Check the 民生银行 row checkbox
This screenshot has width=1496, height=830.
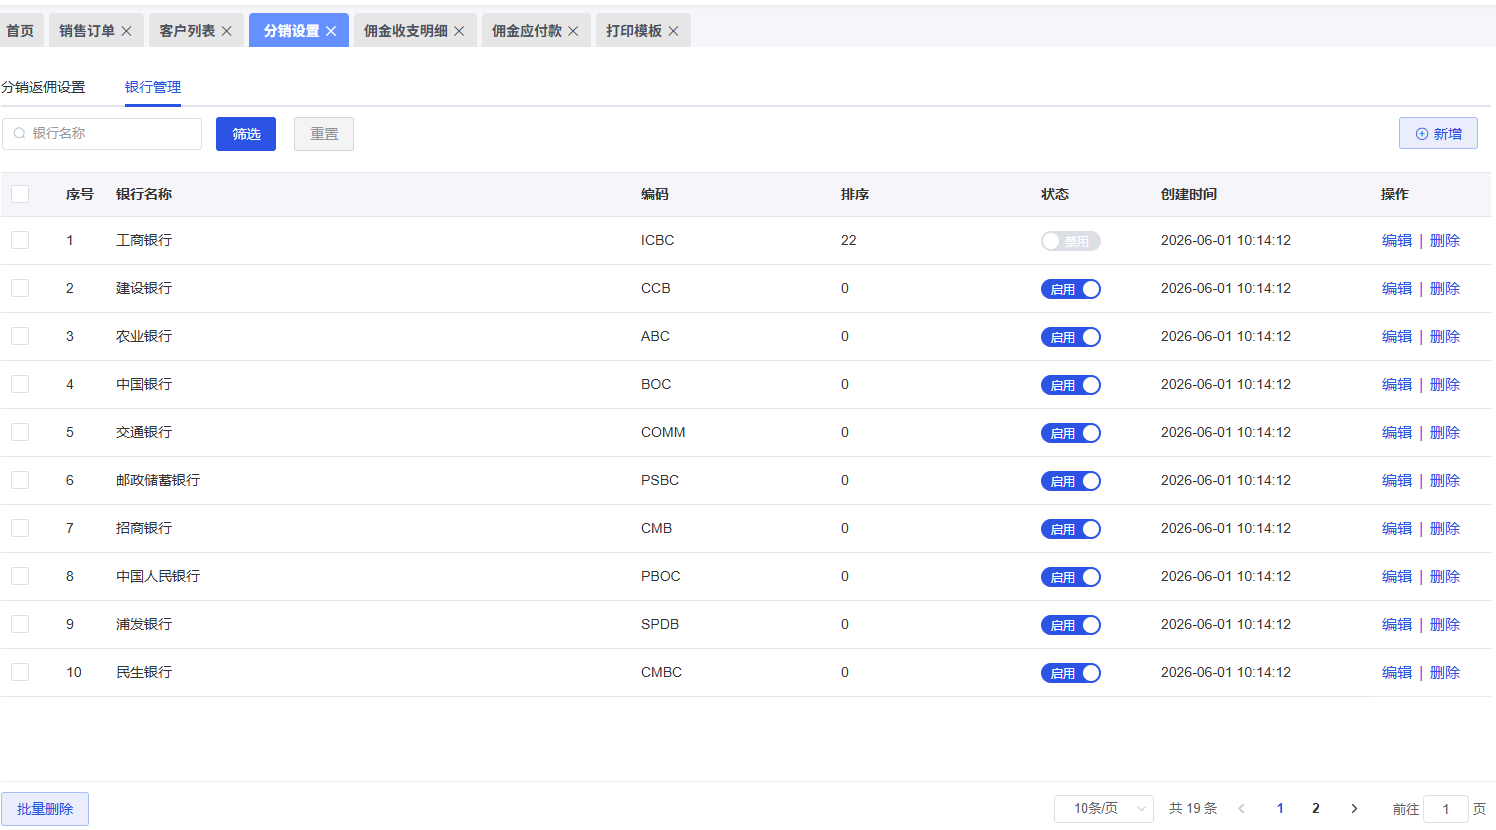[x=20, y=672]
